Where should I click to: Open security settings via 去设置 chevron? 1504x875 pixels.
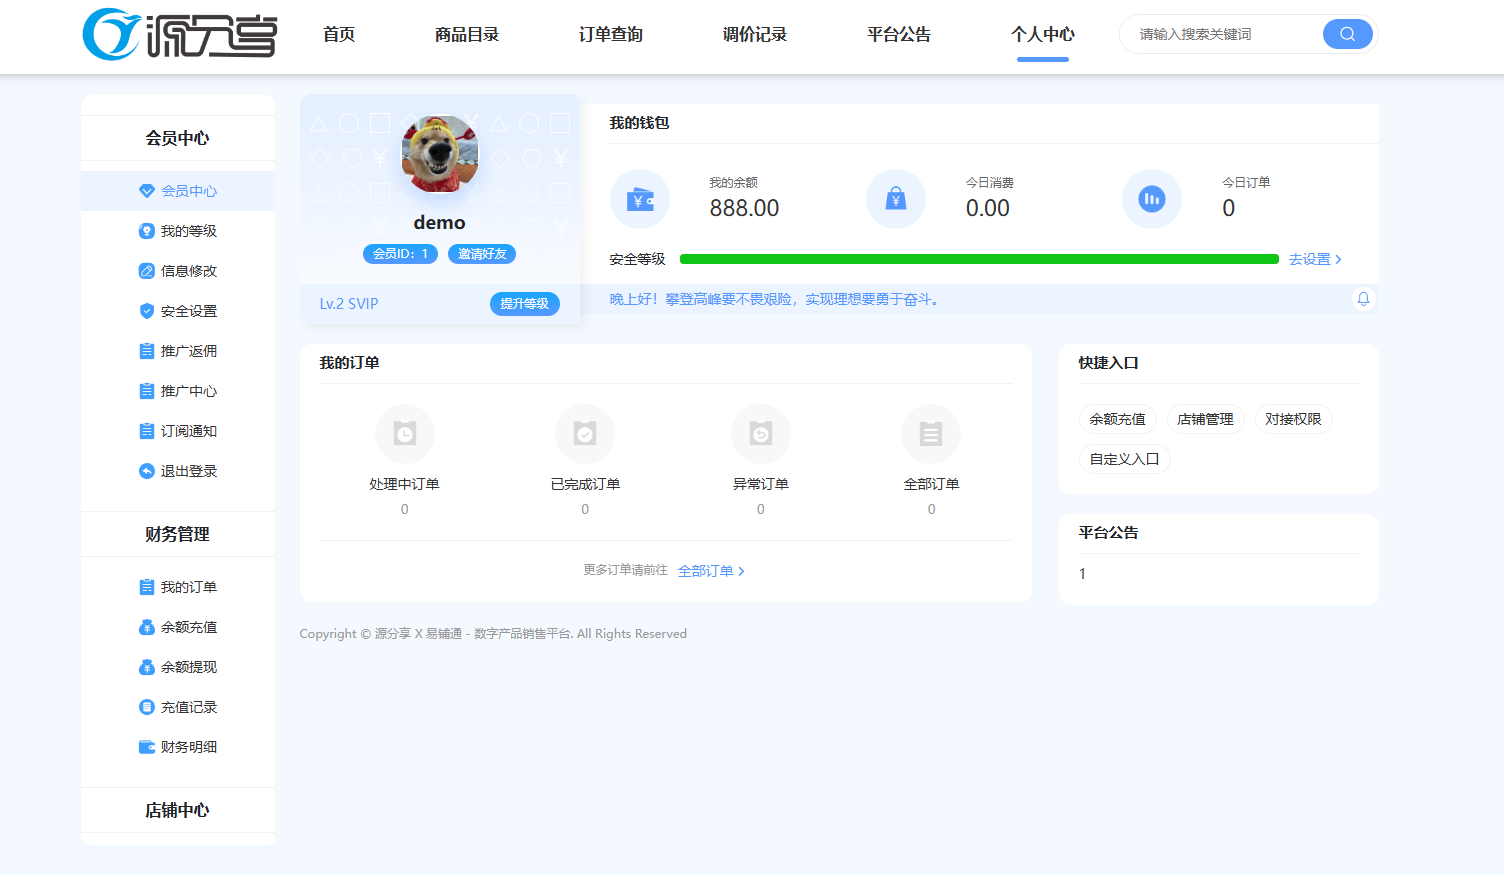click(x=1315, y=258)
